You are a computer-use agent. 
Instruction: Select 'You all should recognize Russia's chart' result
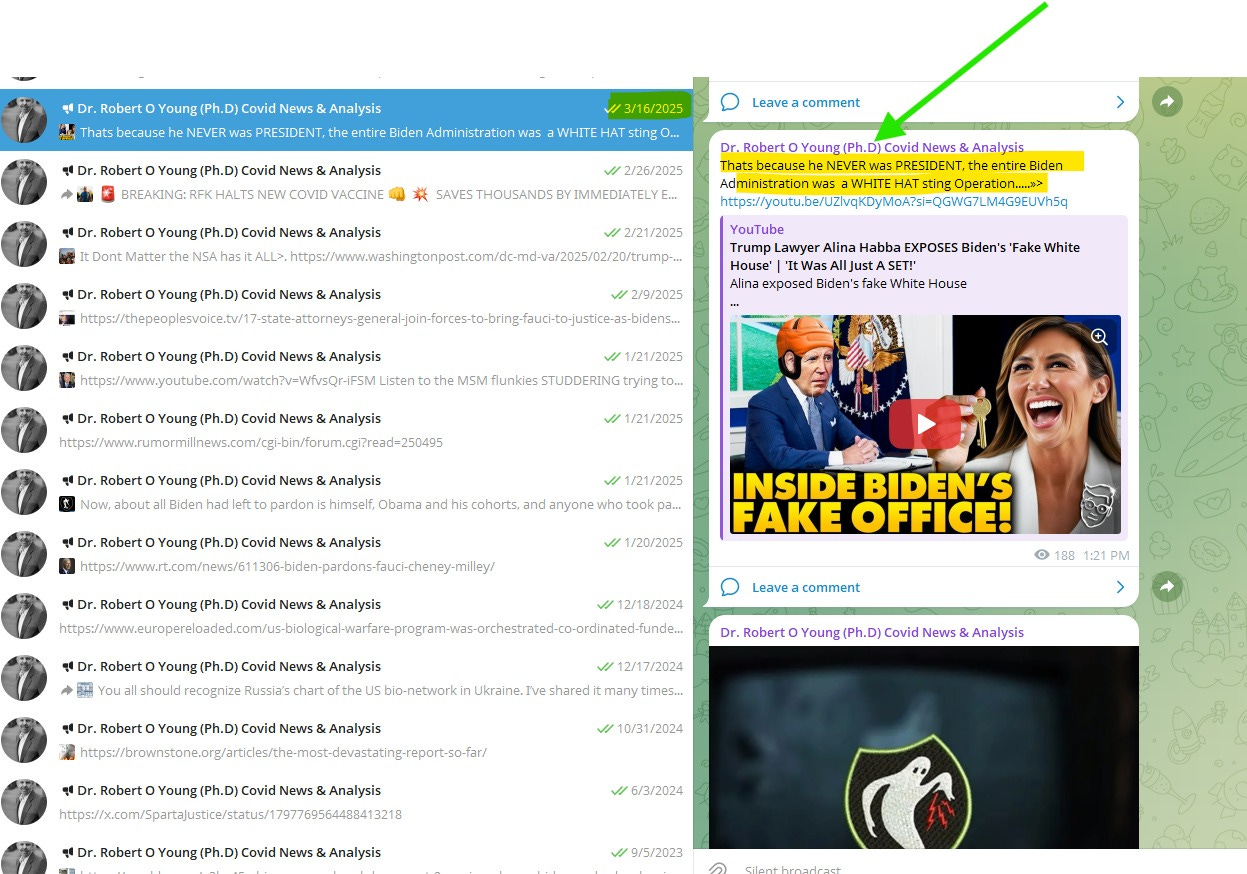pos(346,678)
